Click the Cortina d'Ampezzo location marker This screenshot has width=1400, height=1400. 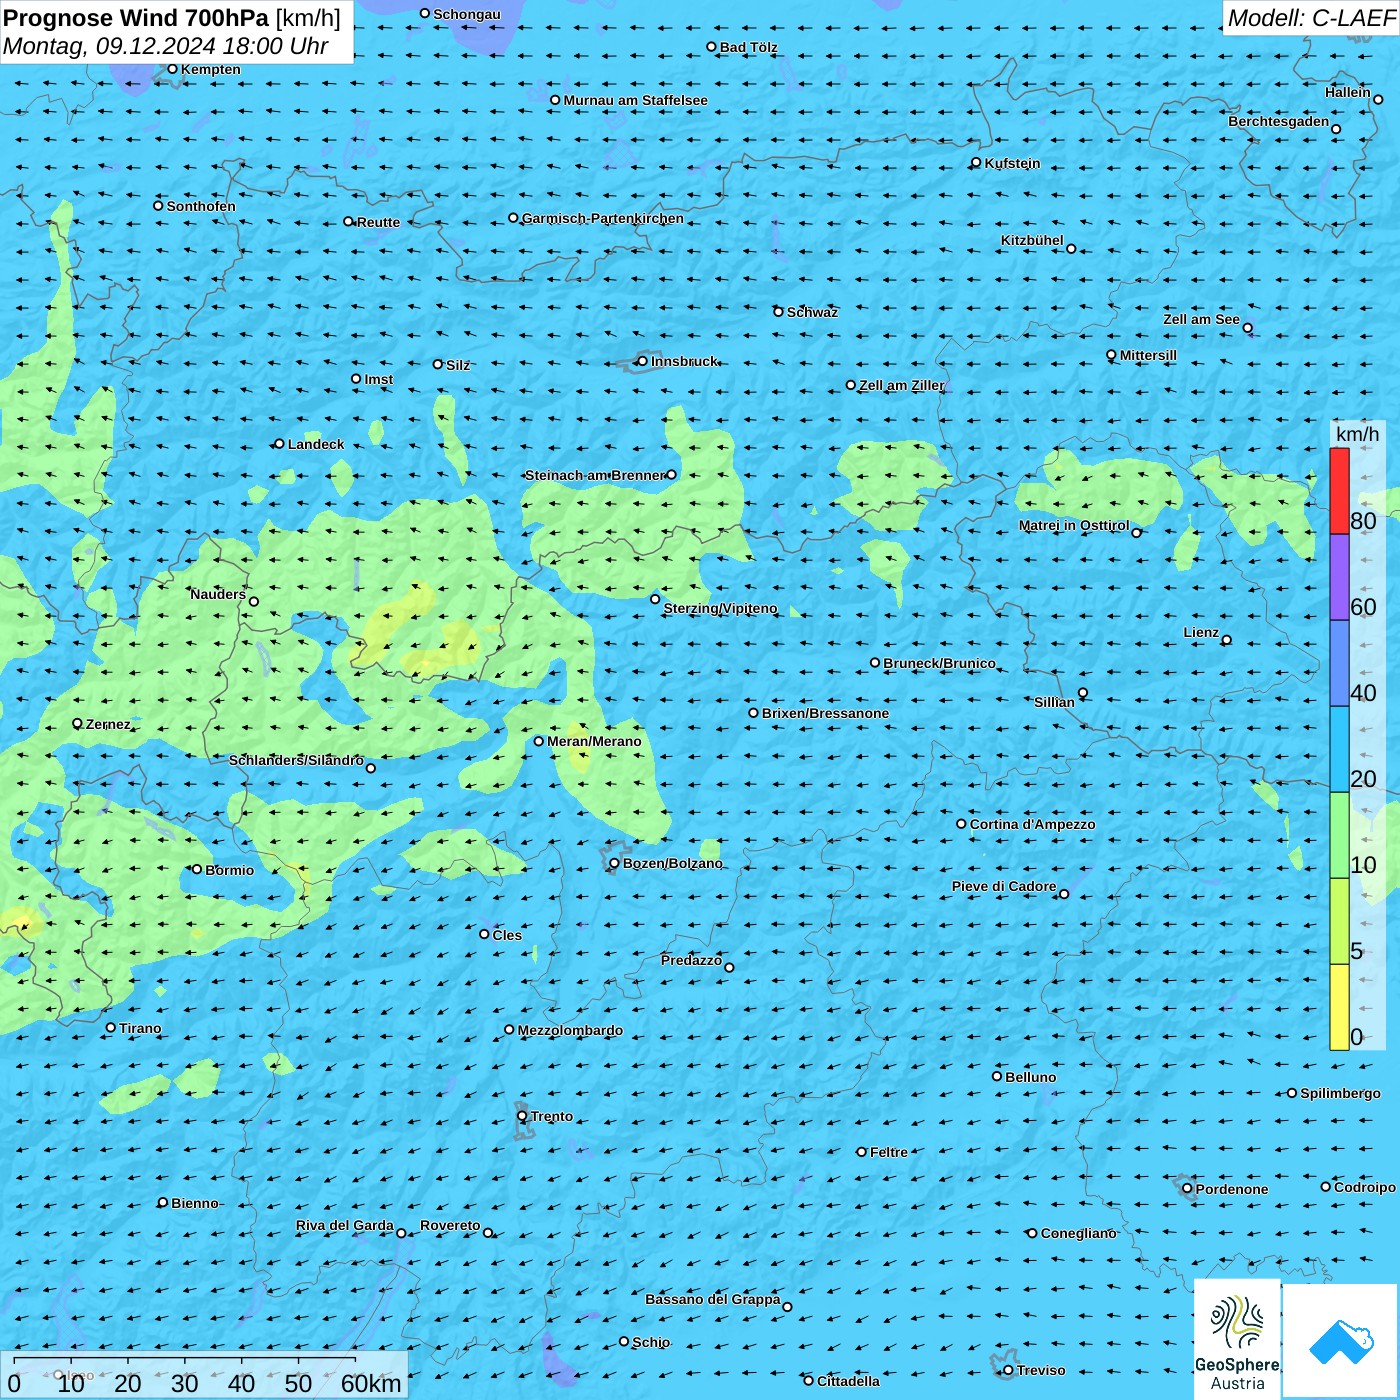[x=961, y=824]
